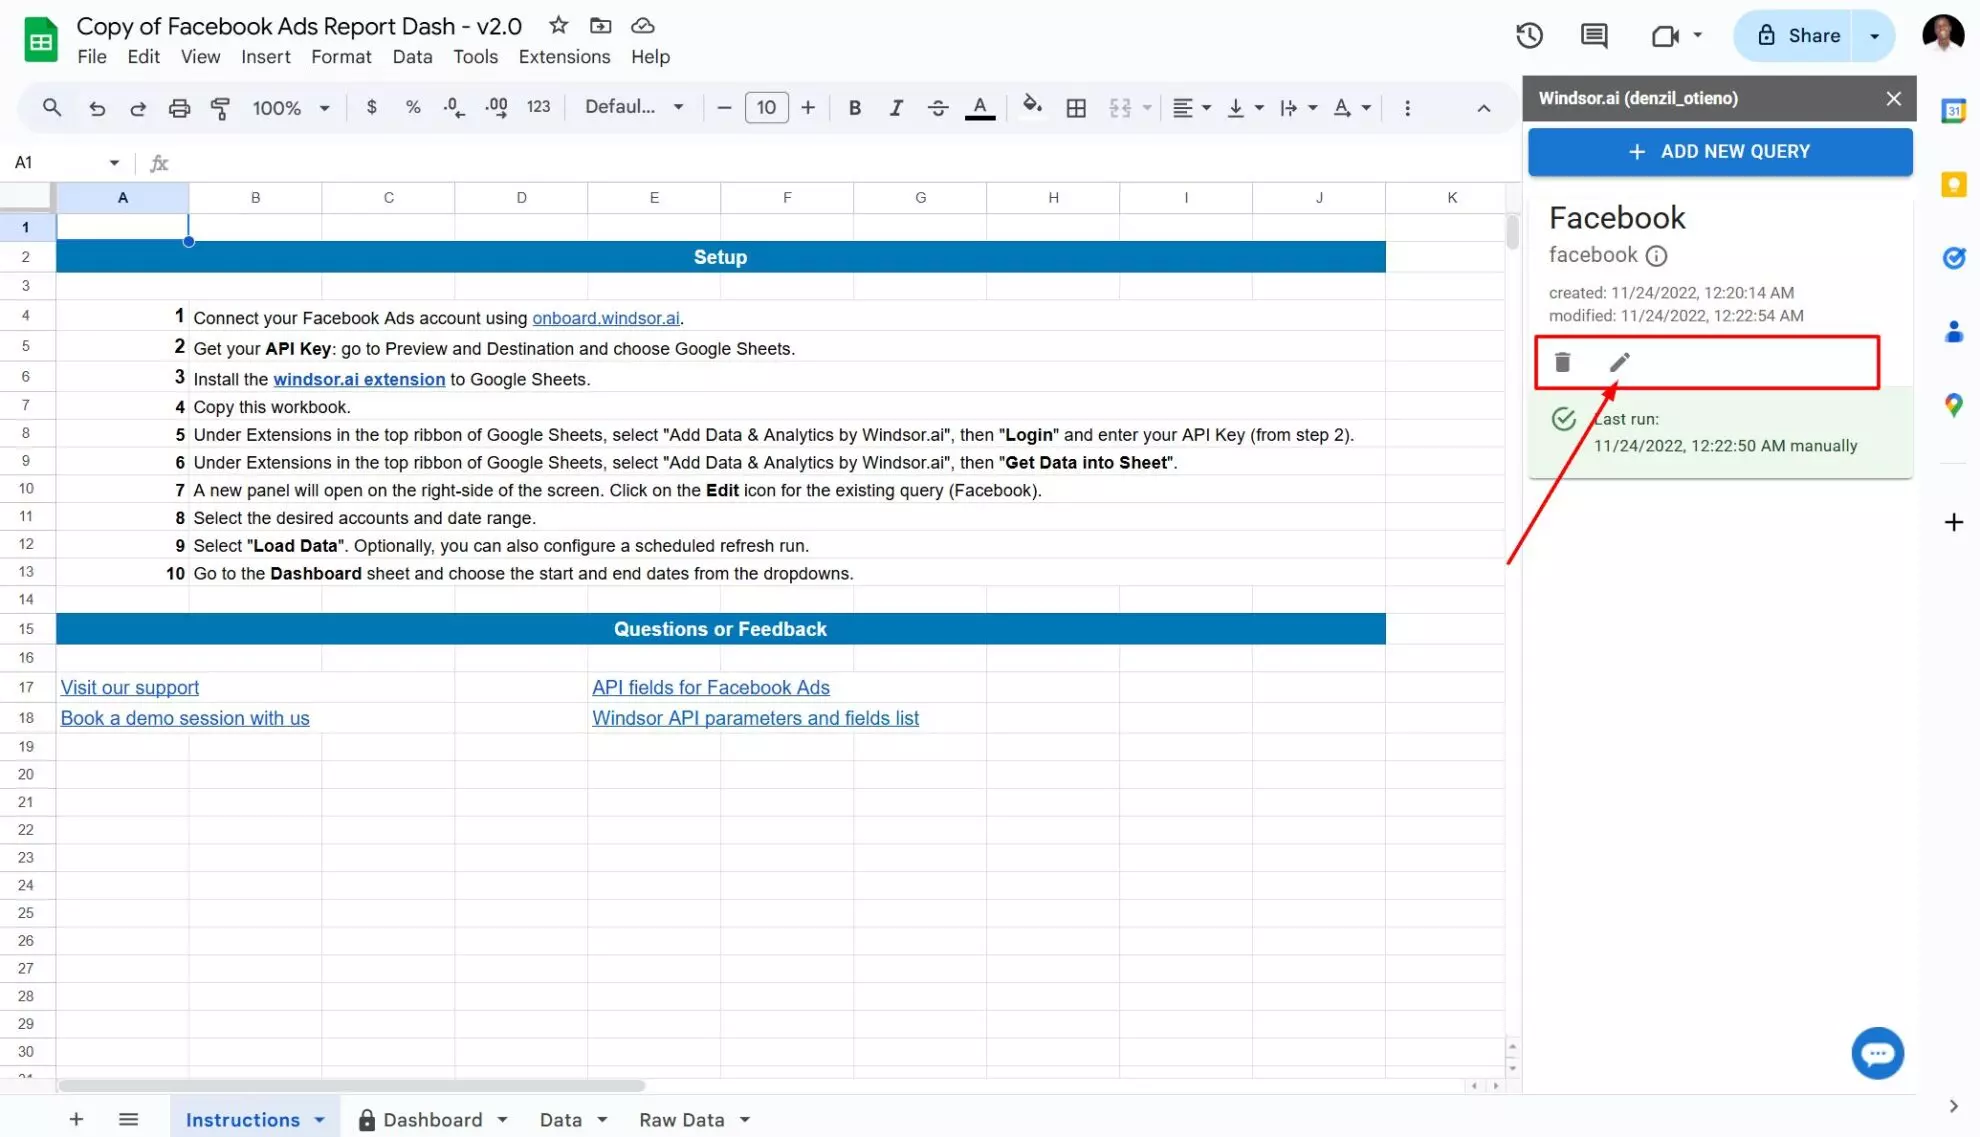Image resolution: width=1980 pixels, height=1137 pixels.
Task: Open the comments icon in header
Action: click(x=1593, y=36)
